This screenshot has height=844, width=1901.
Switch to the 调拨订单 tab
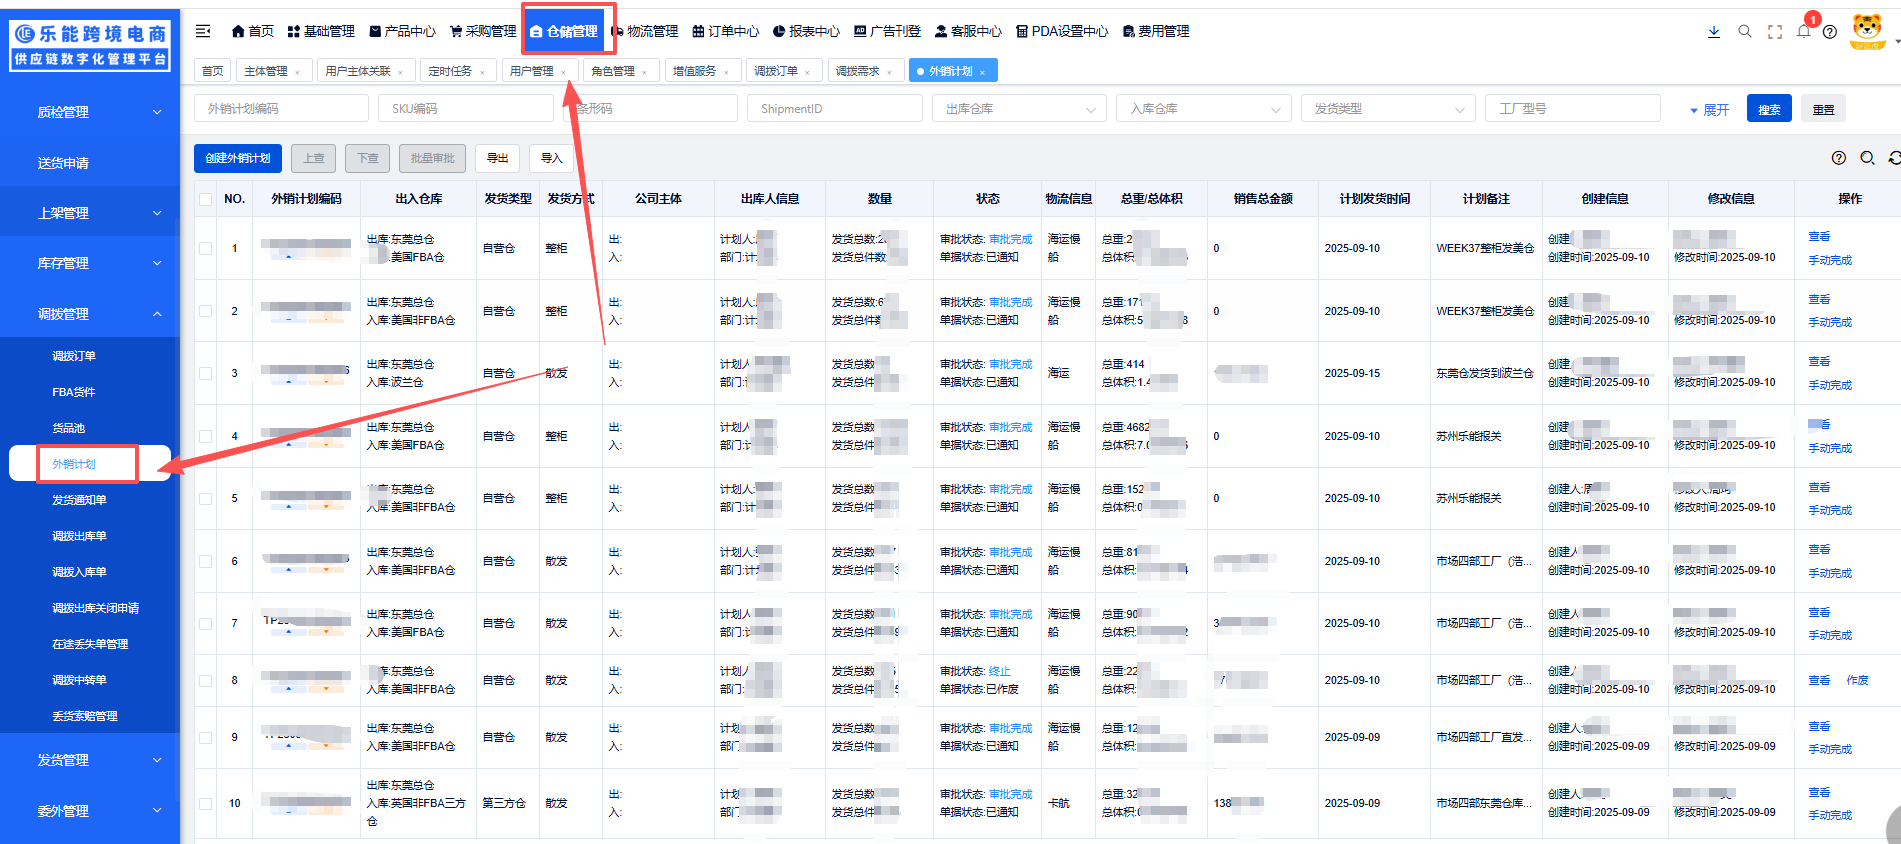pyautogui.click(x=775, y=71)
